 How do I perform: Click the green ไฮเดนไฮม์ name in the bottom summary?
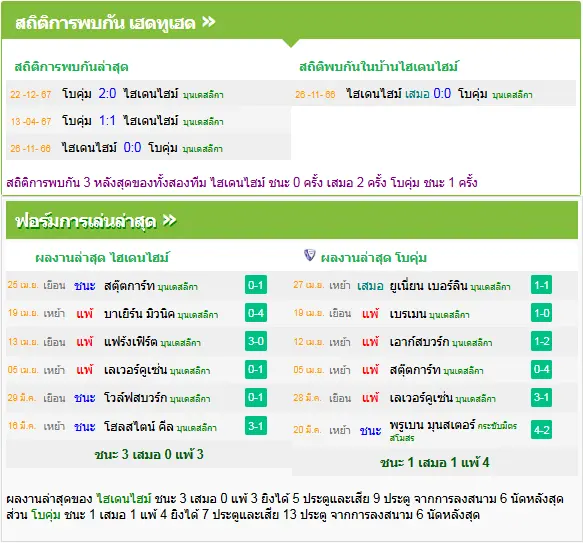click(x=123, y=498)
